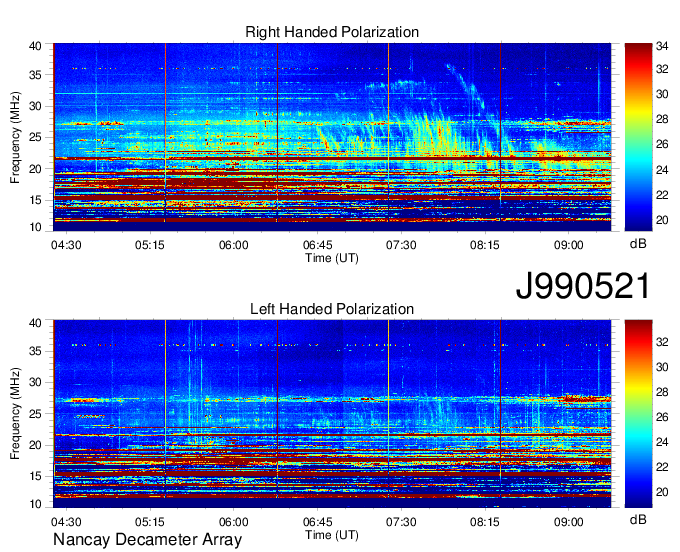The height and width of the screenshot is (552, 680).
Task: Click the 24 value on Left Handed color bar
Action: click(662, 442)
